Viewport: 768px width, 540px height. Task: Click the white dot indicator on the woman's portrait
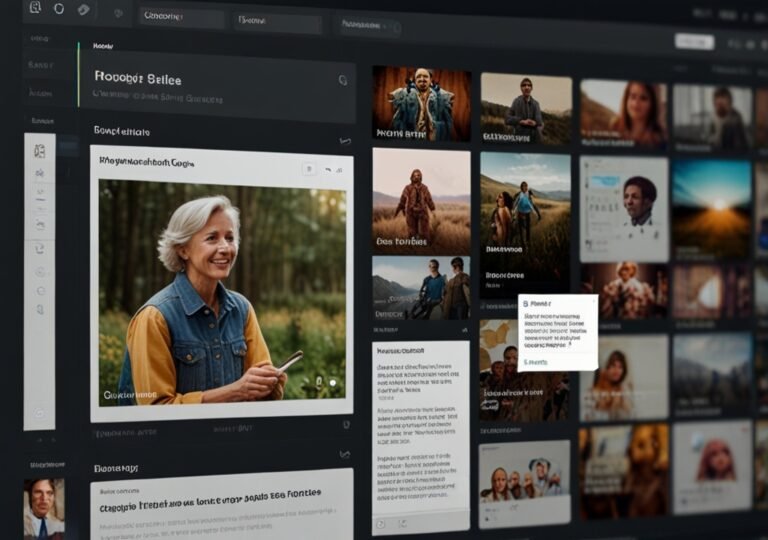tap(333, 382)
